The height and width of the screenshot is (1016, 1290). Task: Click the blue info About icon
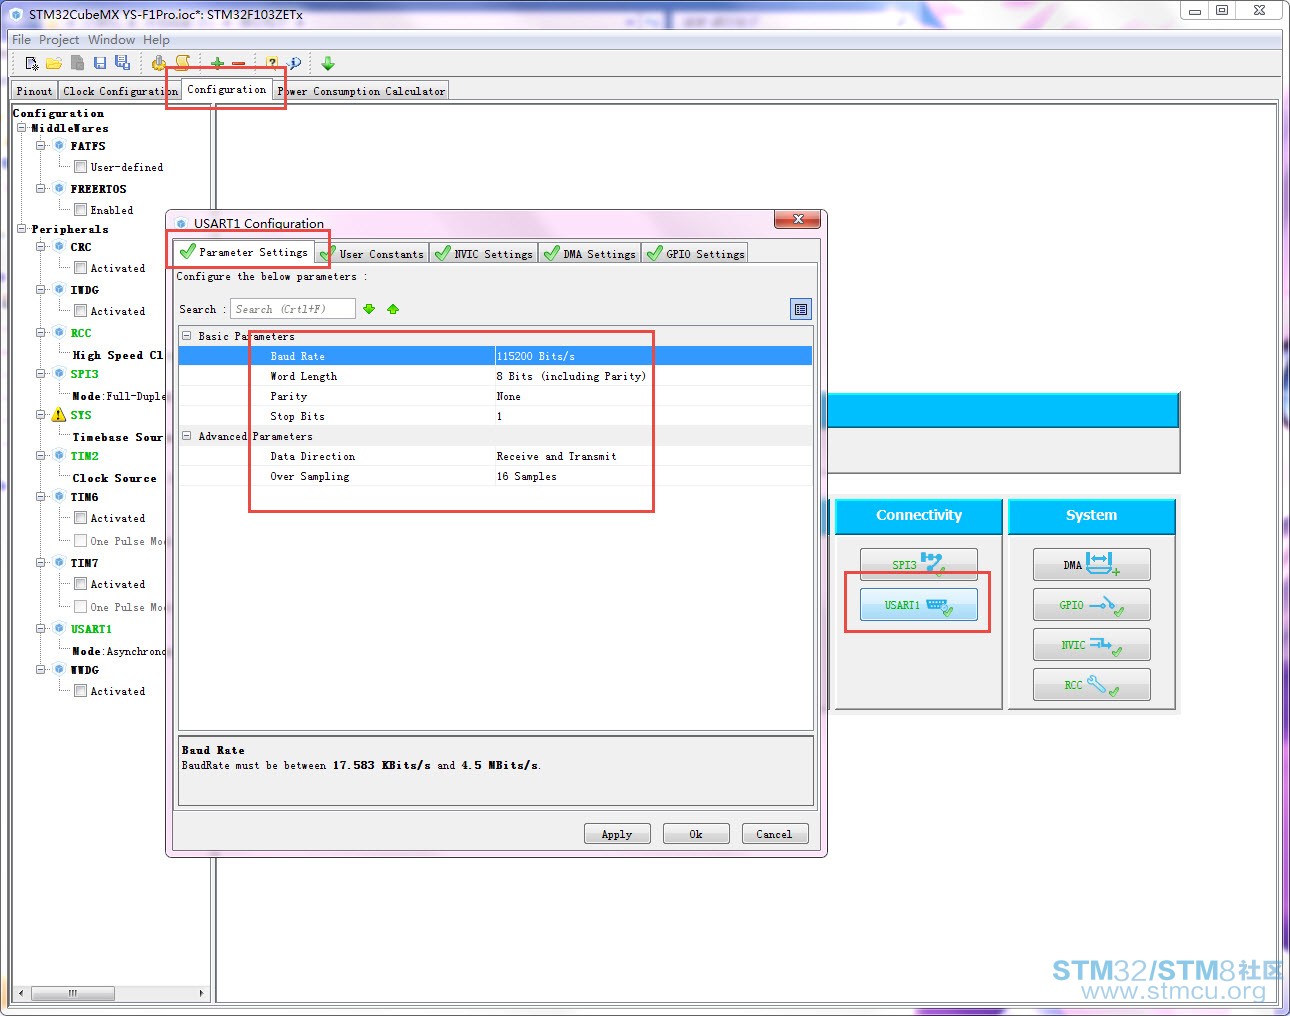[294, 63]
